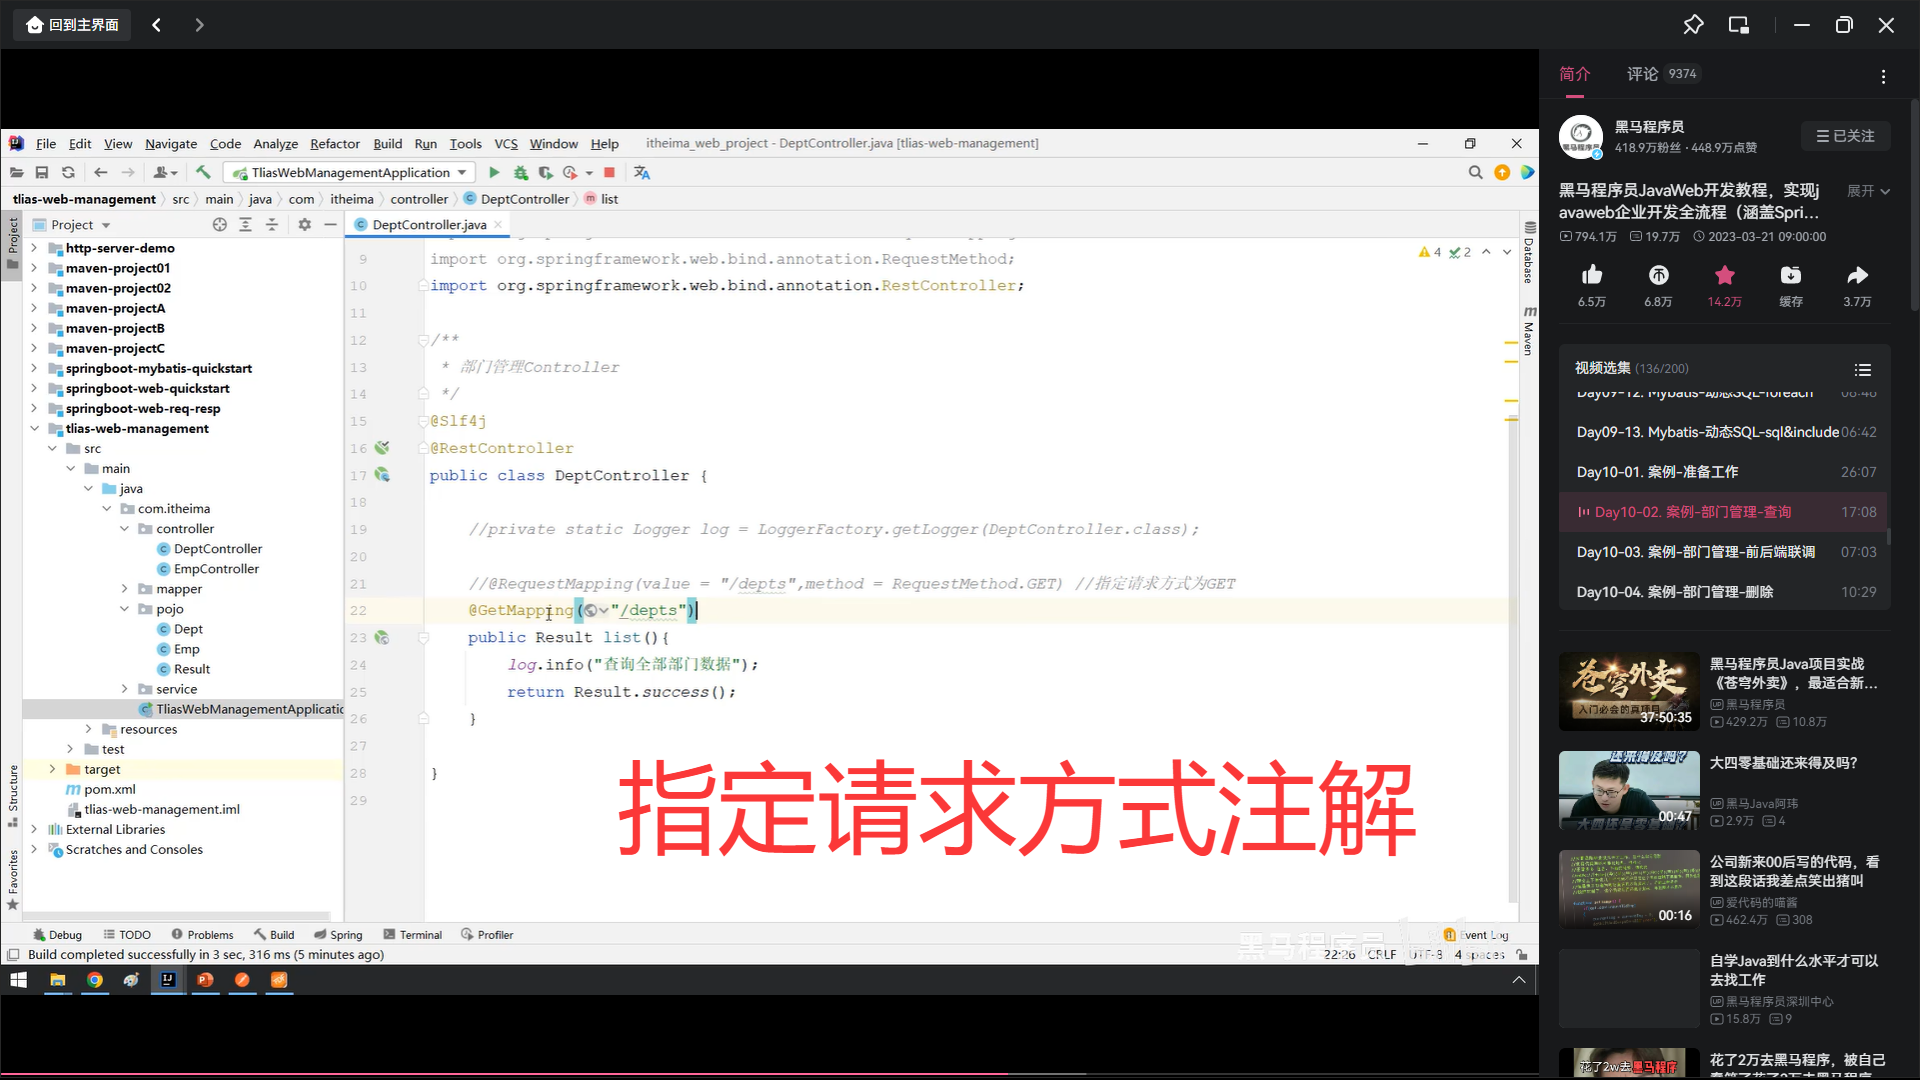Click the green Run application icon
The height and width of the screenshot is (1080, 1920).
click(x=494, y=172)
